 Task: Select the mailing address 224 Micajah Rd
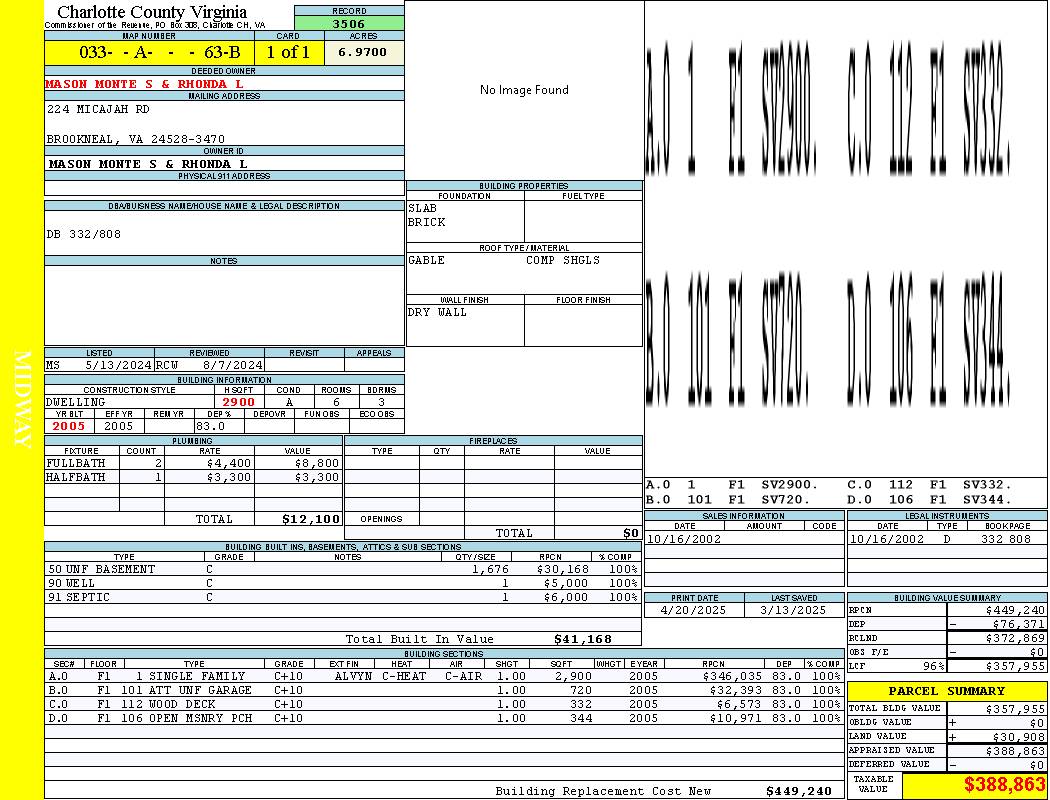pyautogui.click(x=98, y=108)
